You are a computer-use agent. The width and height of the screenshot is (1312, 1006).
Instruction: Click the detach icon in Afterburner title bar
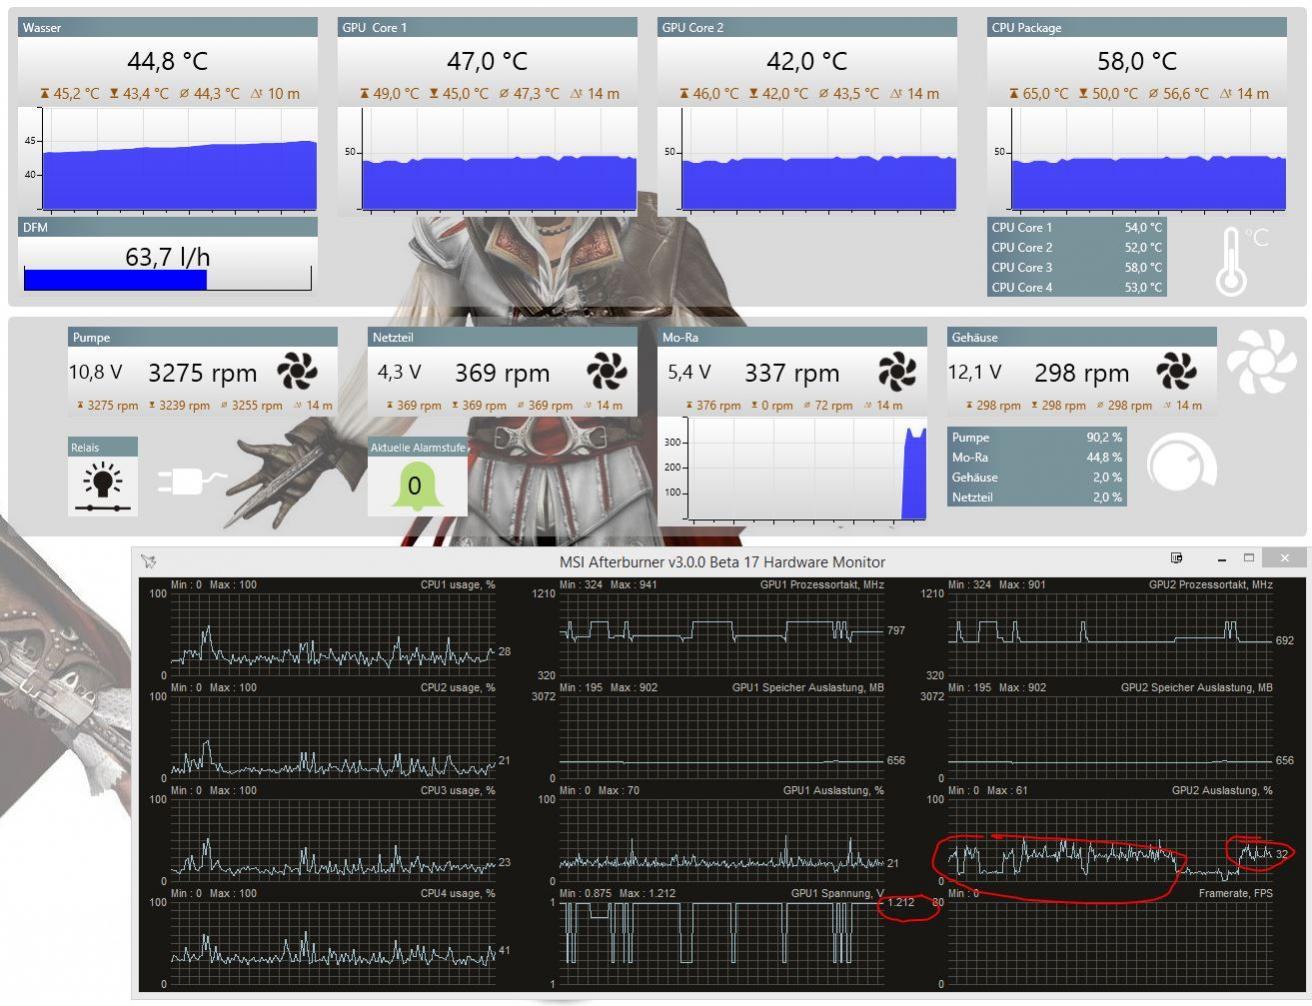click(x=1177, y=558)
